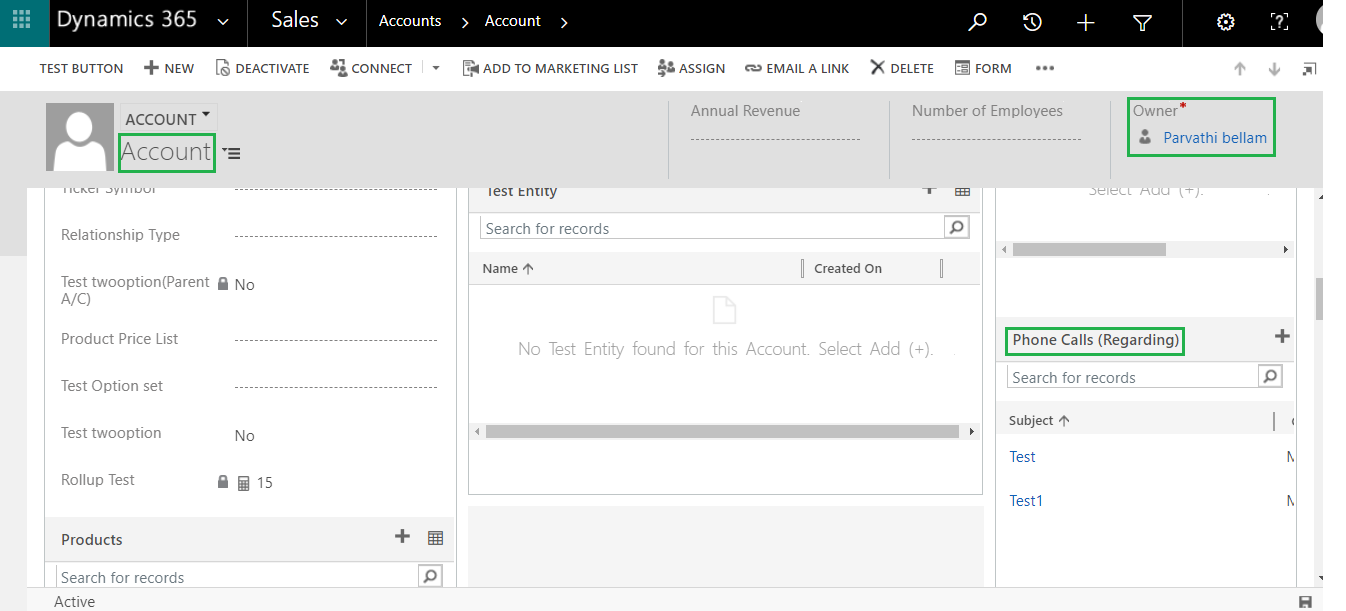Expand the CONNECT dropdown arrow
The image size is (1346, 611).
click(x=436, y=68)
